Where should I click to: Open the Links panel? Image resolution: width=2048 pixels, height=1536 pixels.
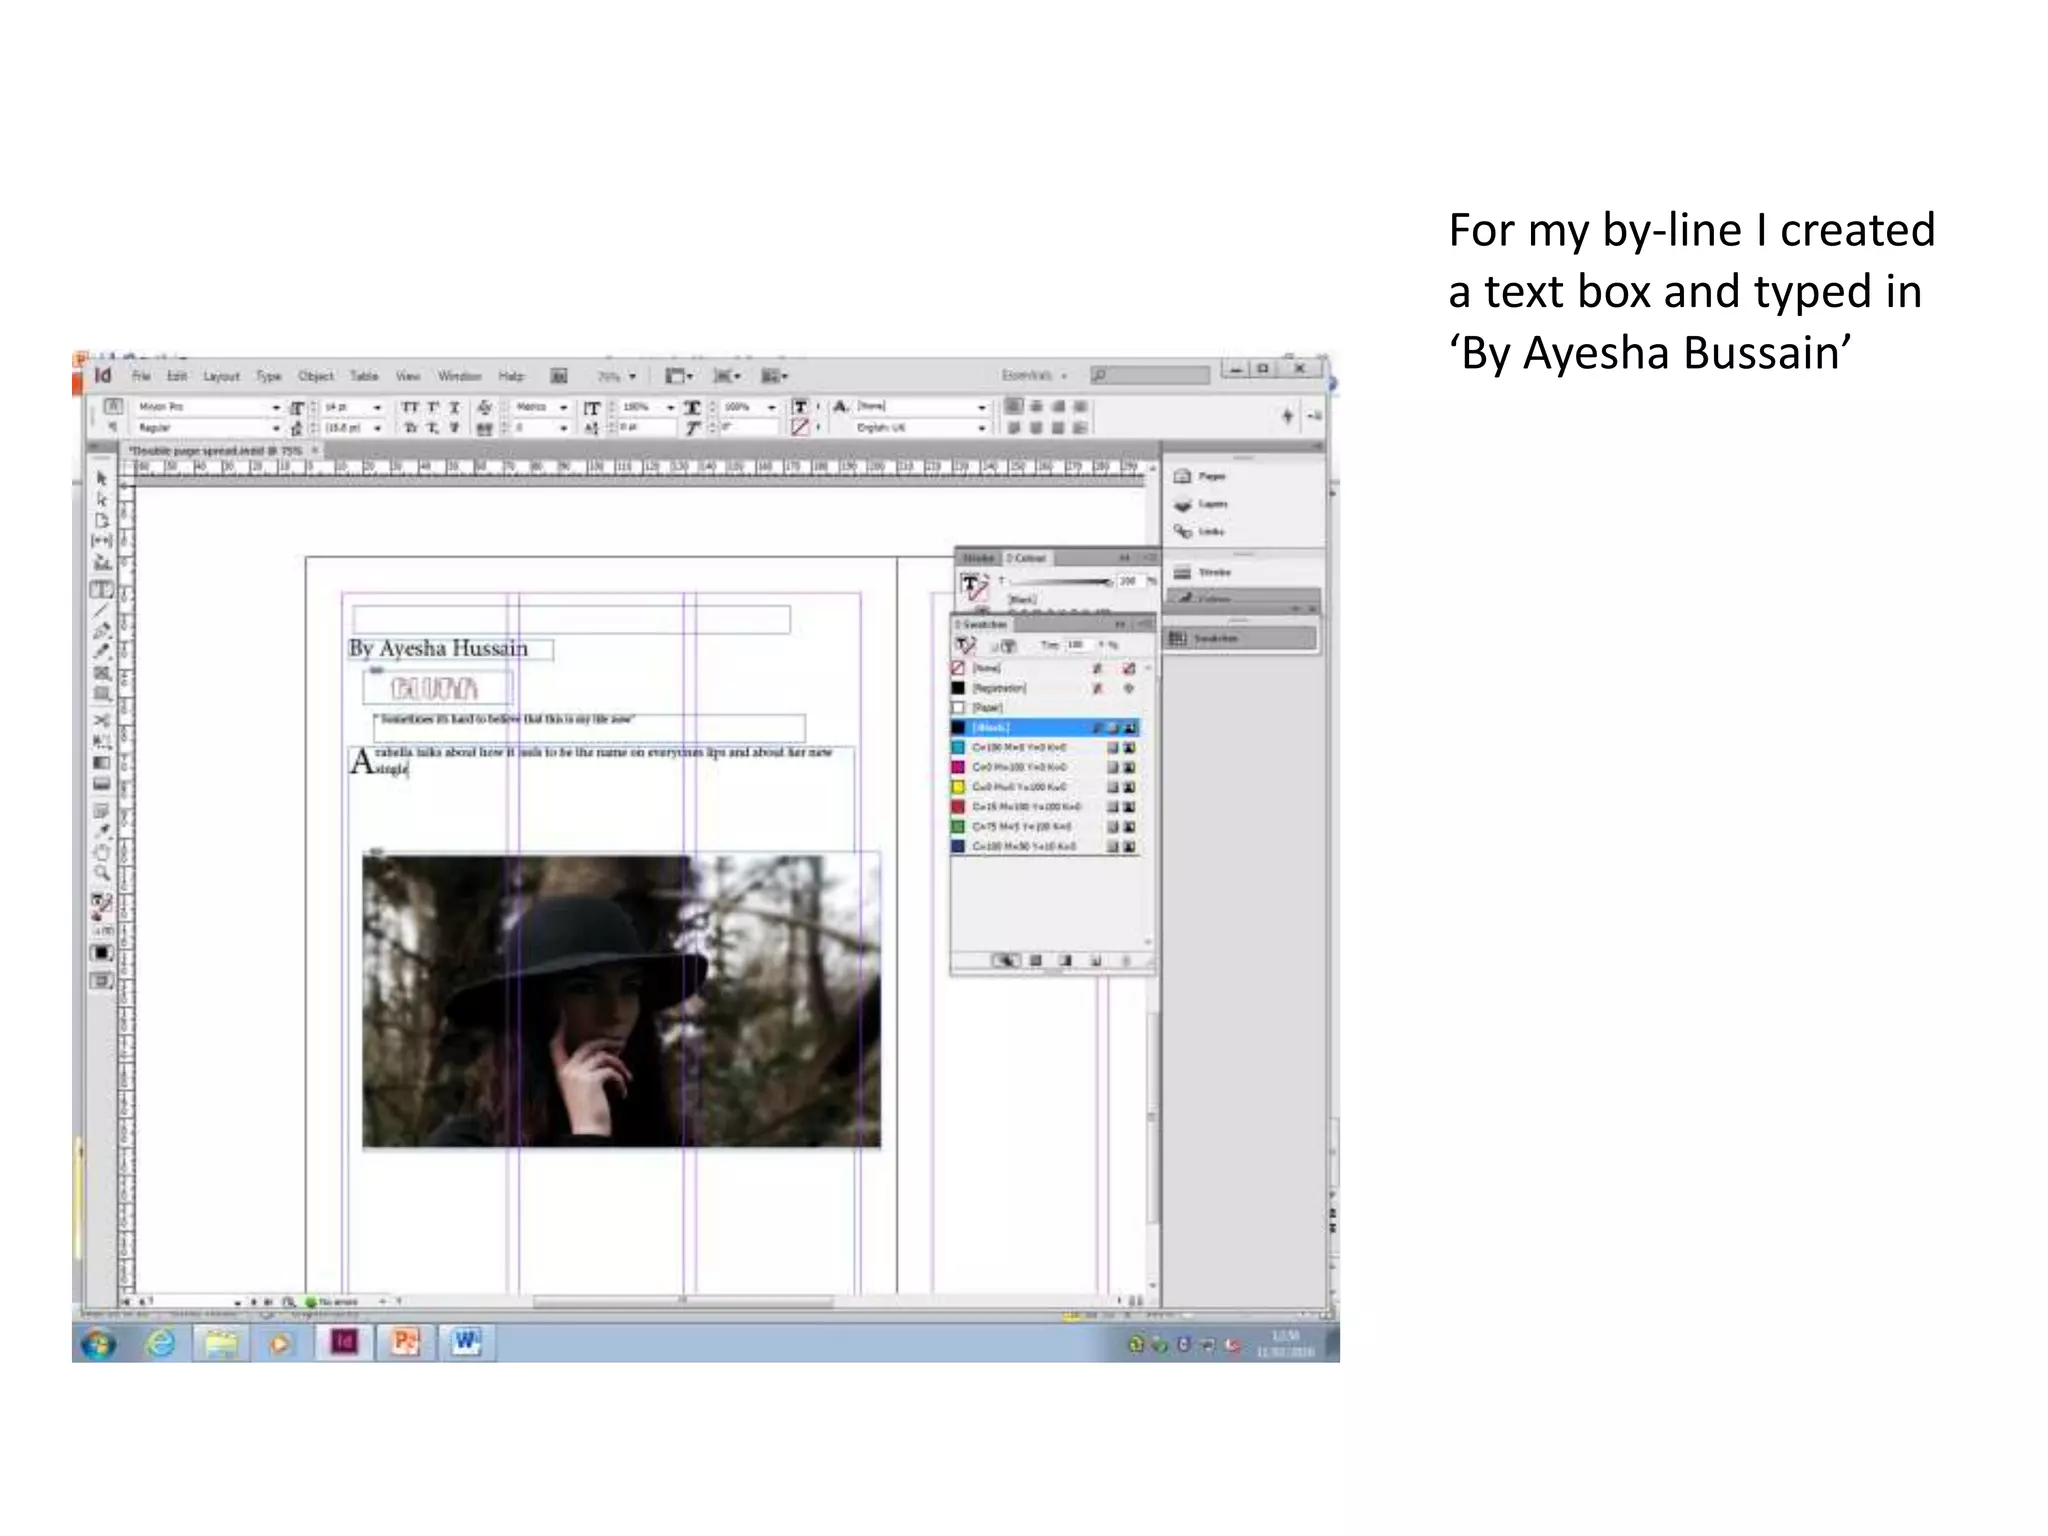[1199, 532]
